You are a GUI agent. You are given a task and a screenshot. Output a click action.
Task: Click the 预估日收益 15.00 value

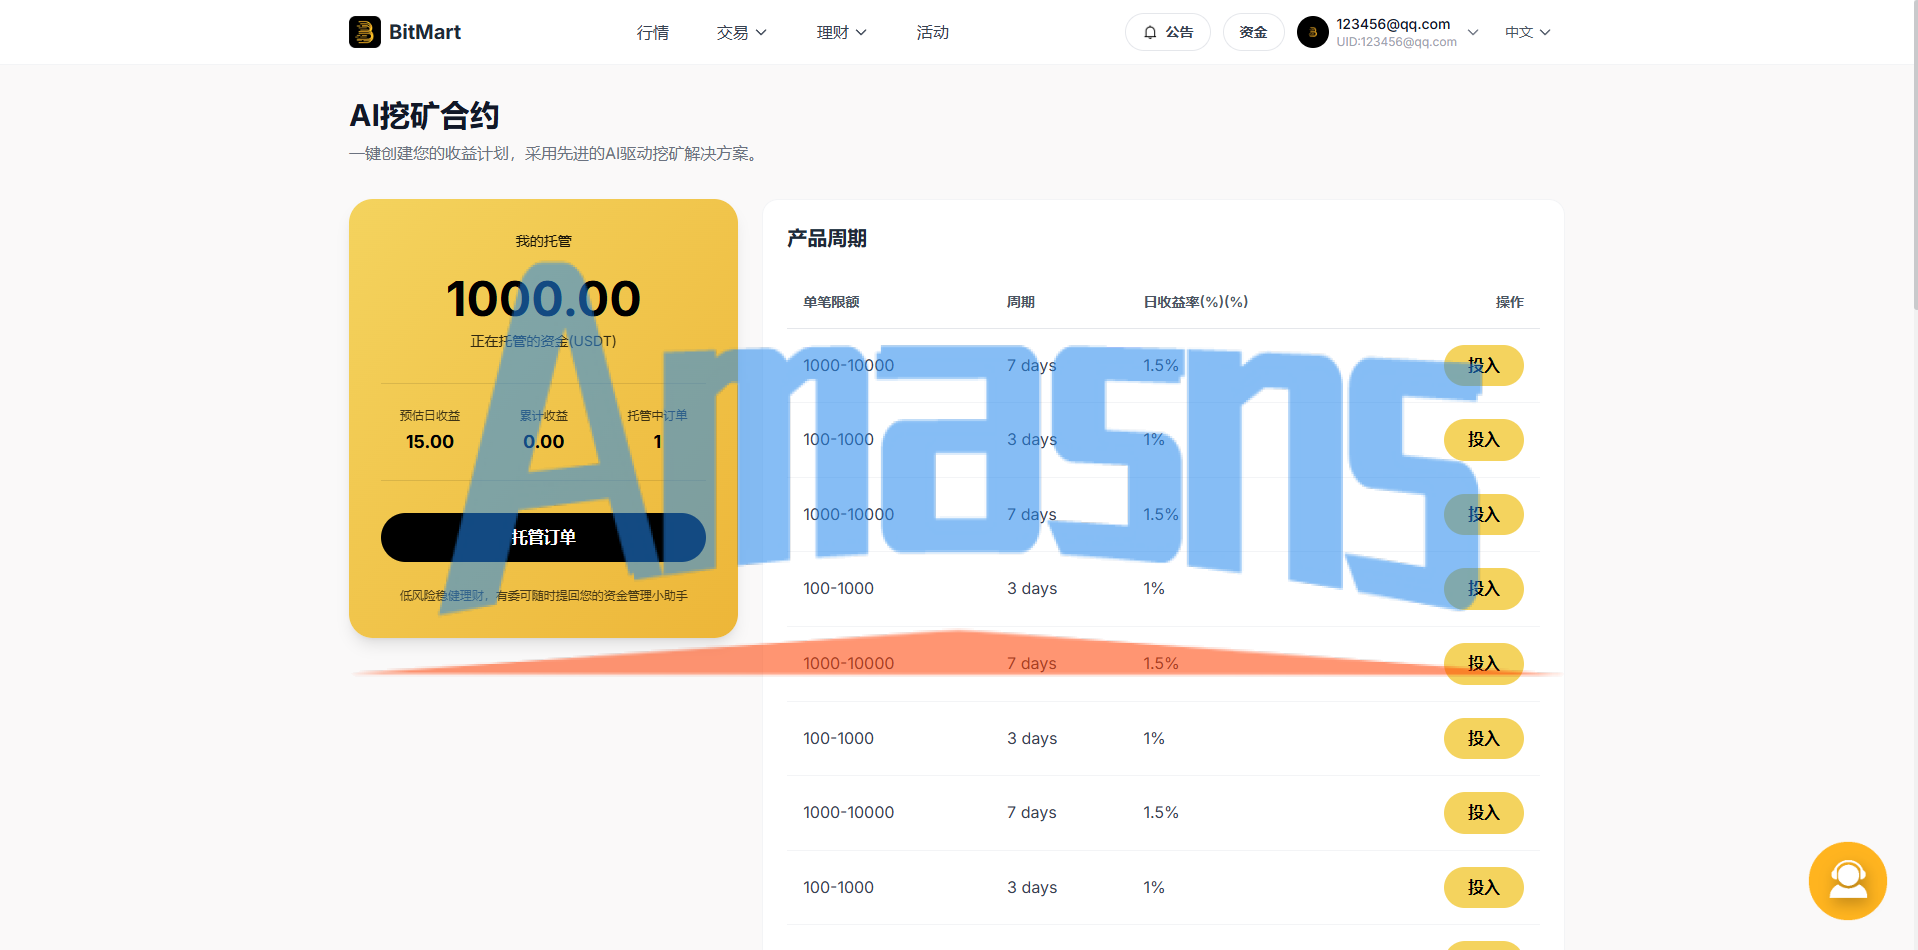tap(430, 441)
